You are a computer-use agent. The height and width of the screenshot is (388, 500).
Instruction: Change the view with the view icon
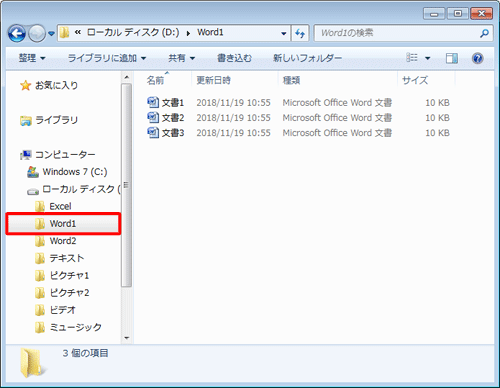(412, 58)
